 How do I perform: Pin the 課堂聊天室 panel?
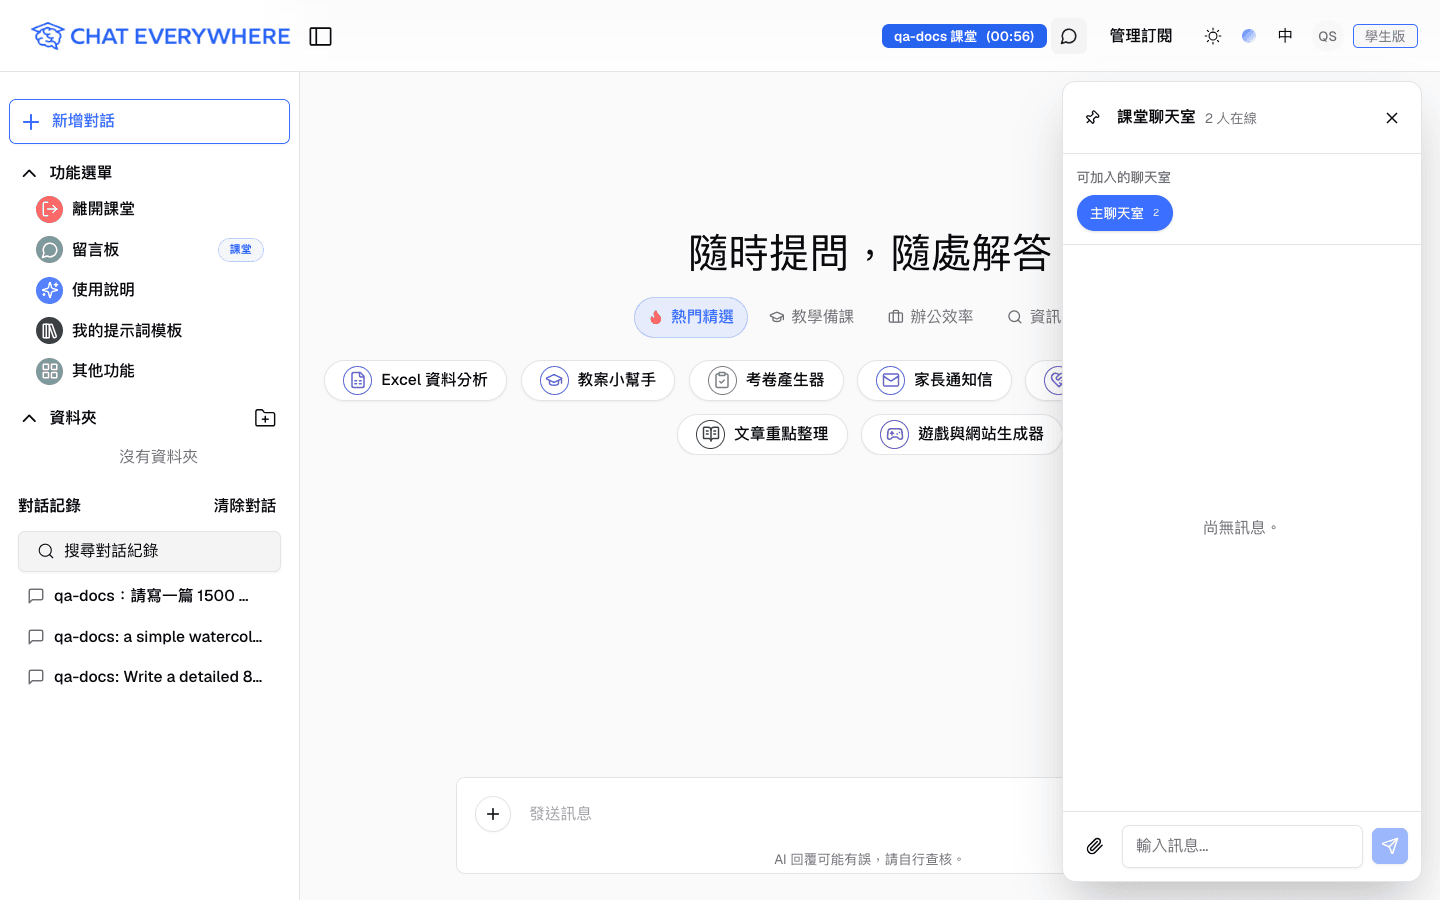[x=1093, y=118]
